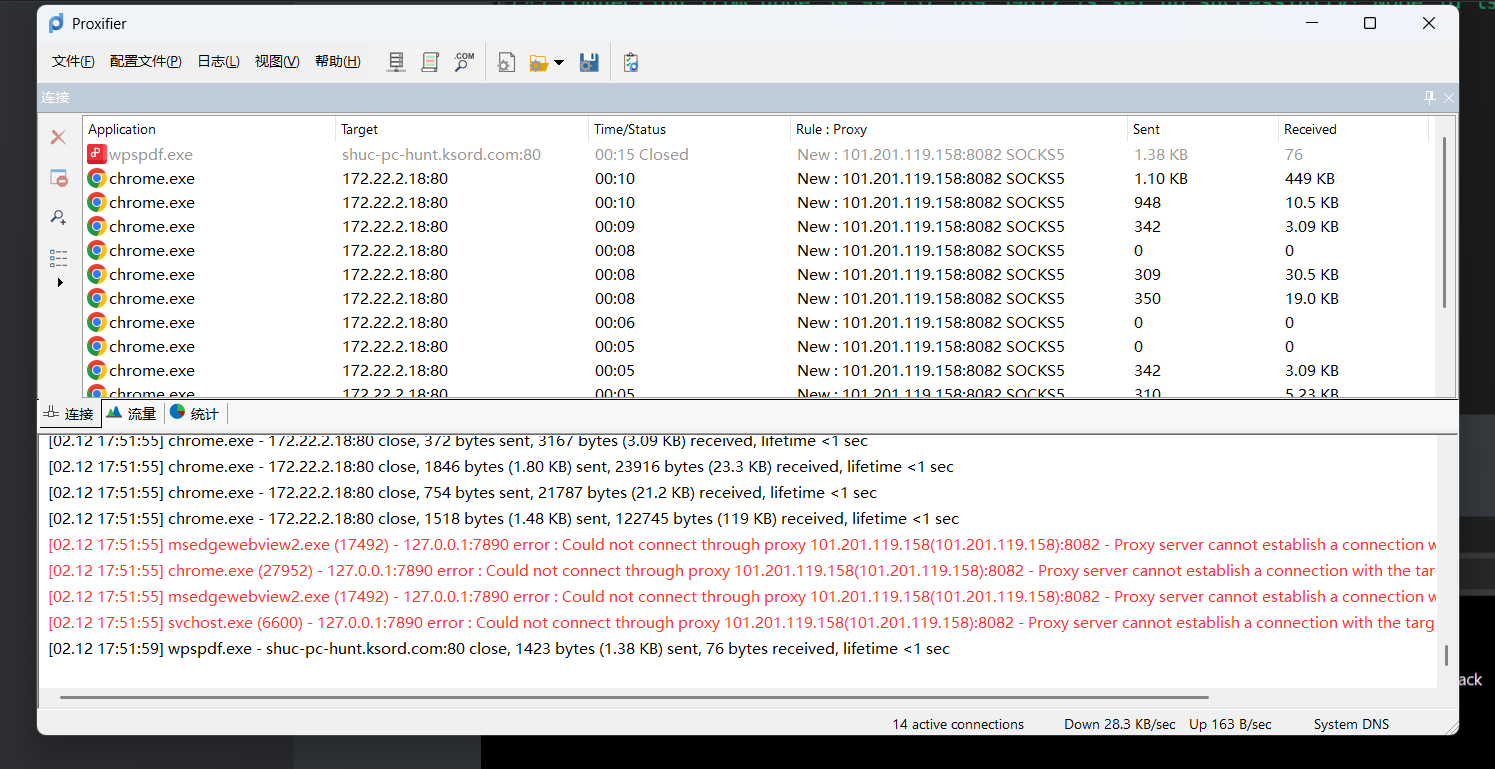Open the 文件(F) menu
The image size is (1495, 769).
[x=73, y=62]
